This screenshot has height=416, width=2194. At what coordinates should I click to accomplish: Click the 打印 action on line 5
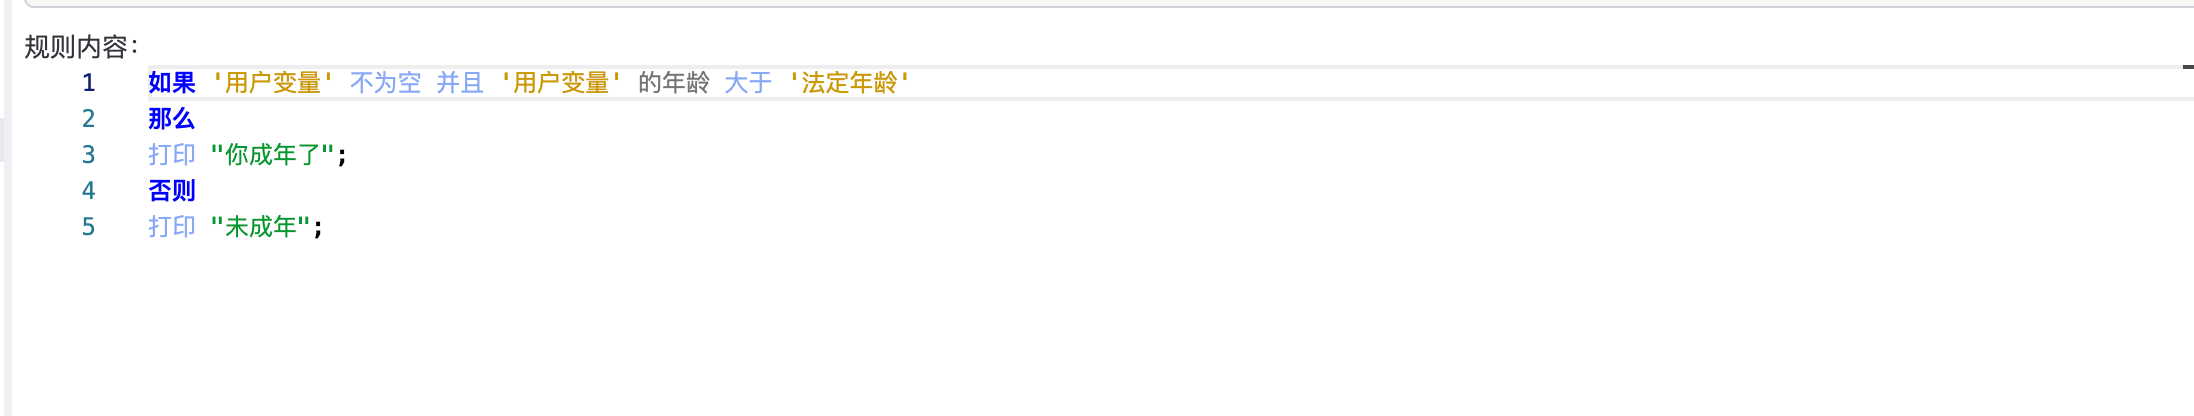tap(172, 227)
